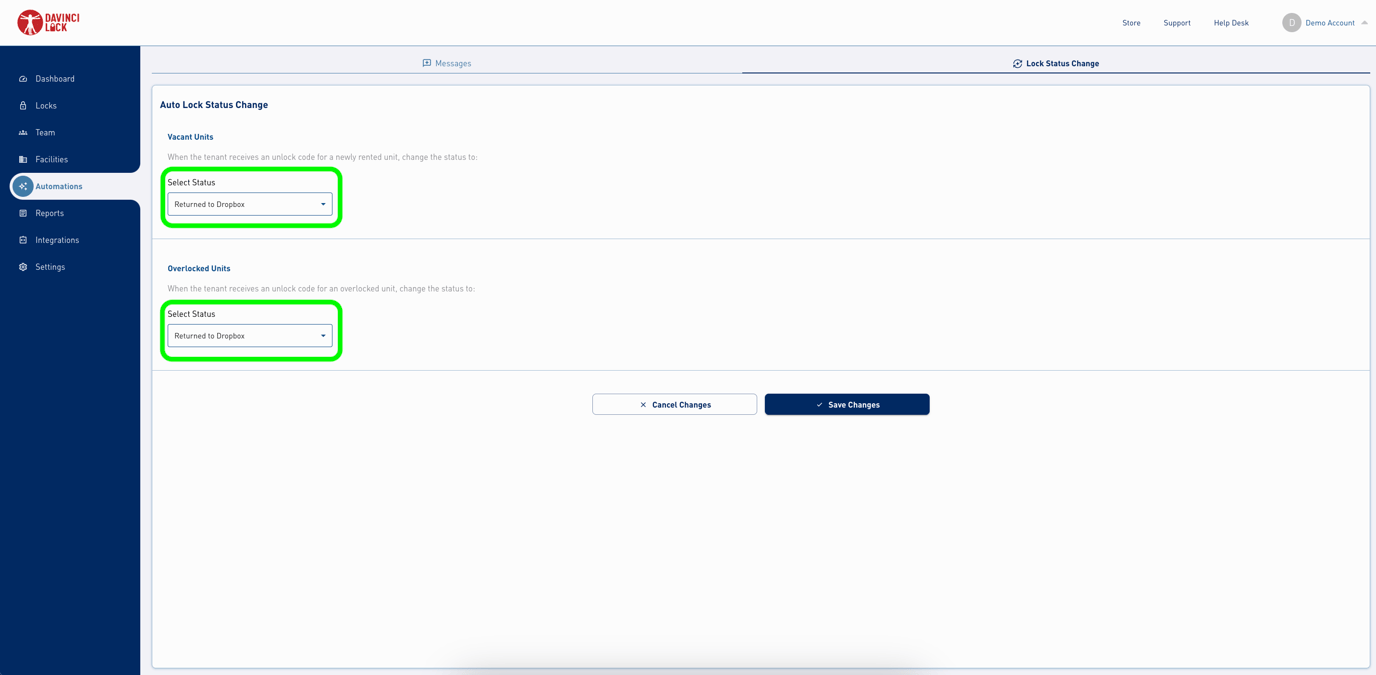Click the Integrations sidebar icon
1376x675 pixels.
tap(22, 239)
